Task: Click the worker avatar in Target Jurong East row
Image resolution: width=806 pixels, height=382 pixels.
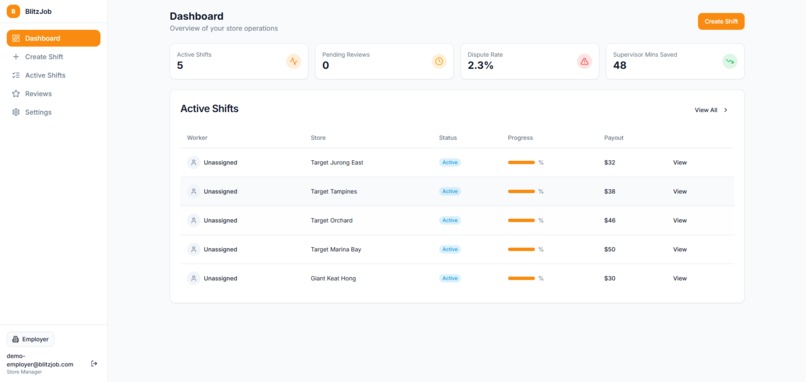Action: point(193,162)
